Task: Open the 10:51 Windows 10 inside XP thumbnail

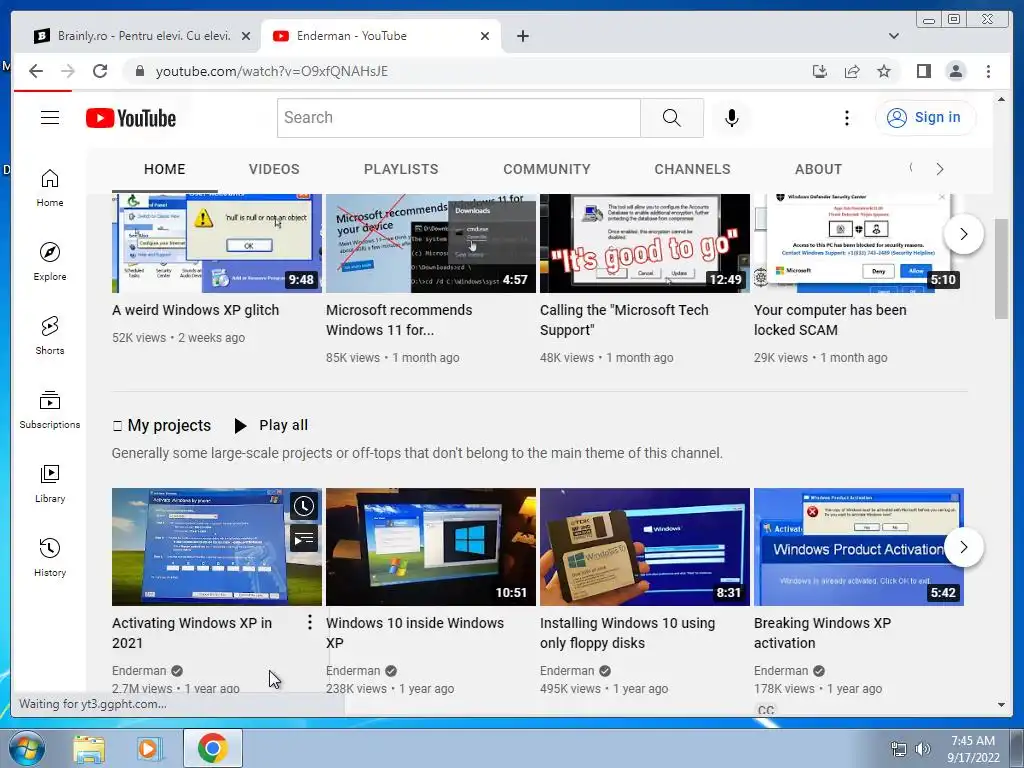Action: pos(430,547)
